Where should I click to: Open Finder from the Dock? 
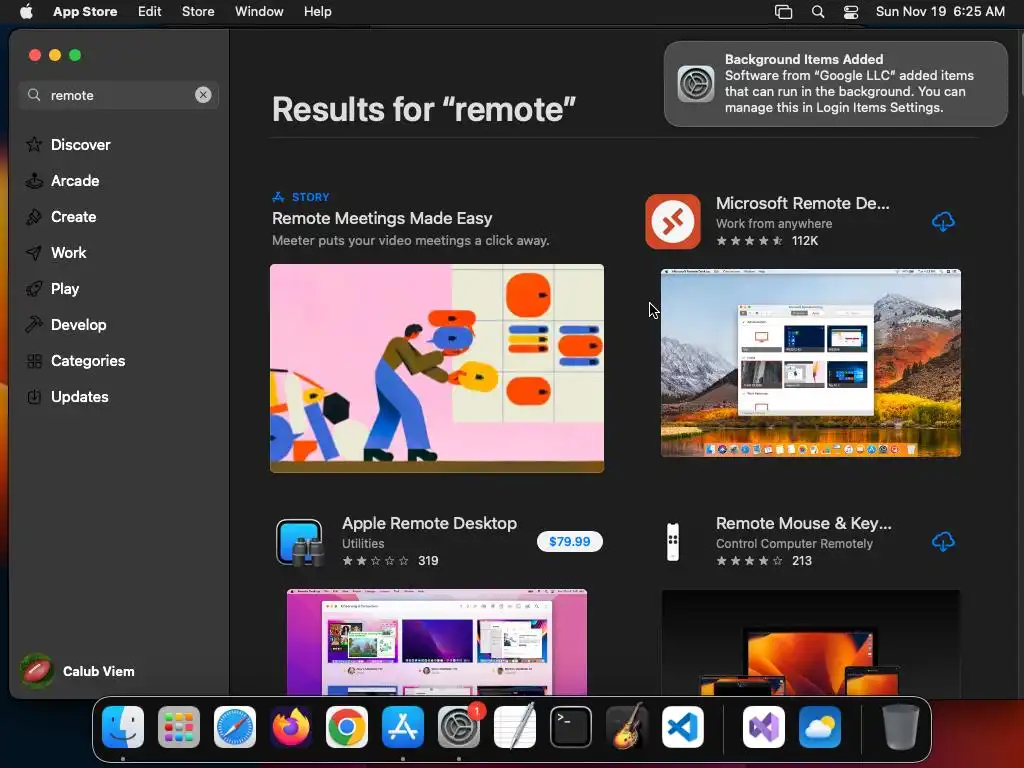tap(123, 727)
